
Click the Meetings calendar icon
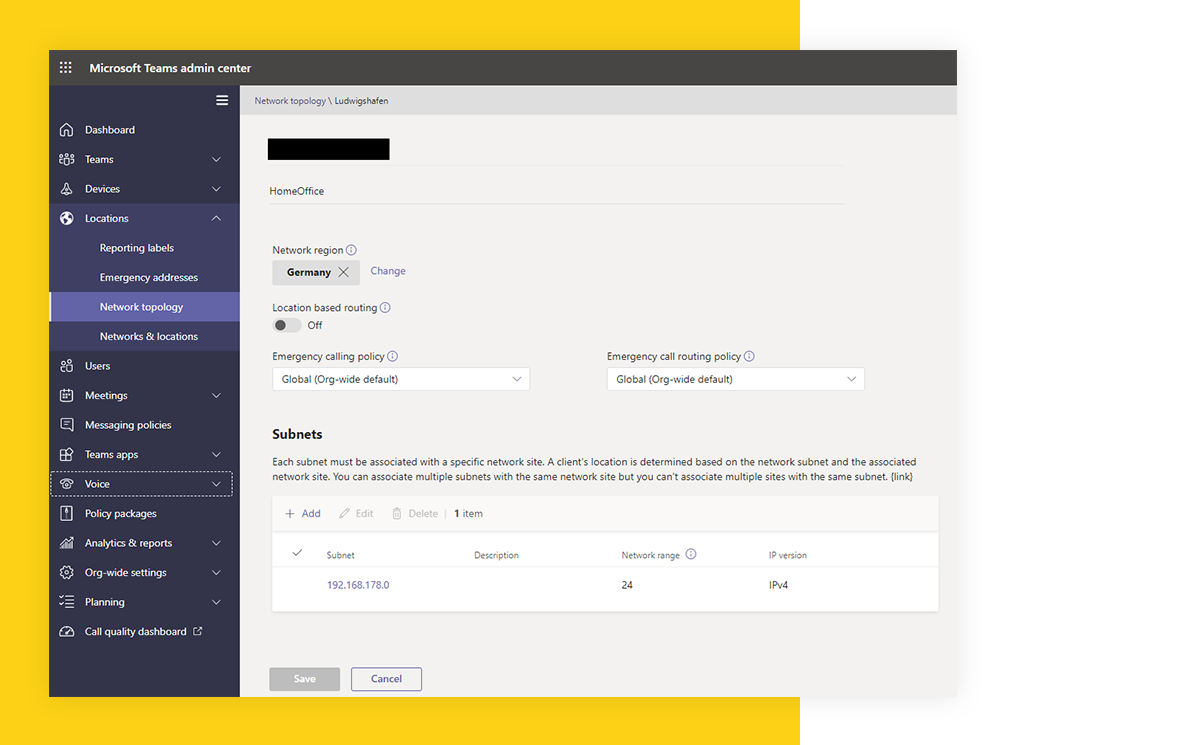coord(67,395)
